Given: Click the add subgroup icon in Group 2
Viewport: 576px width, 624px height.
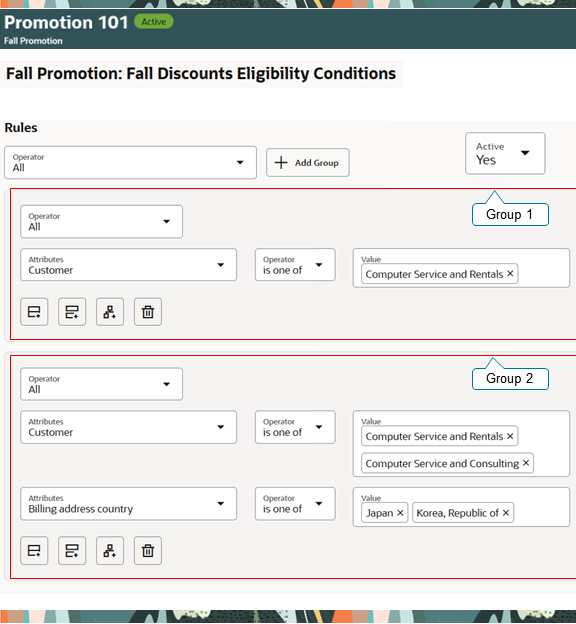Looking at the screenshot, I should (x=110, y=551).
